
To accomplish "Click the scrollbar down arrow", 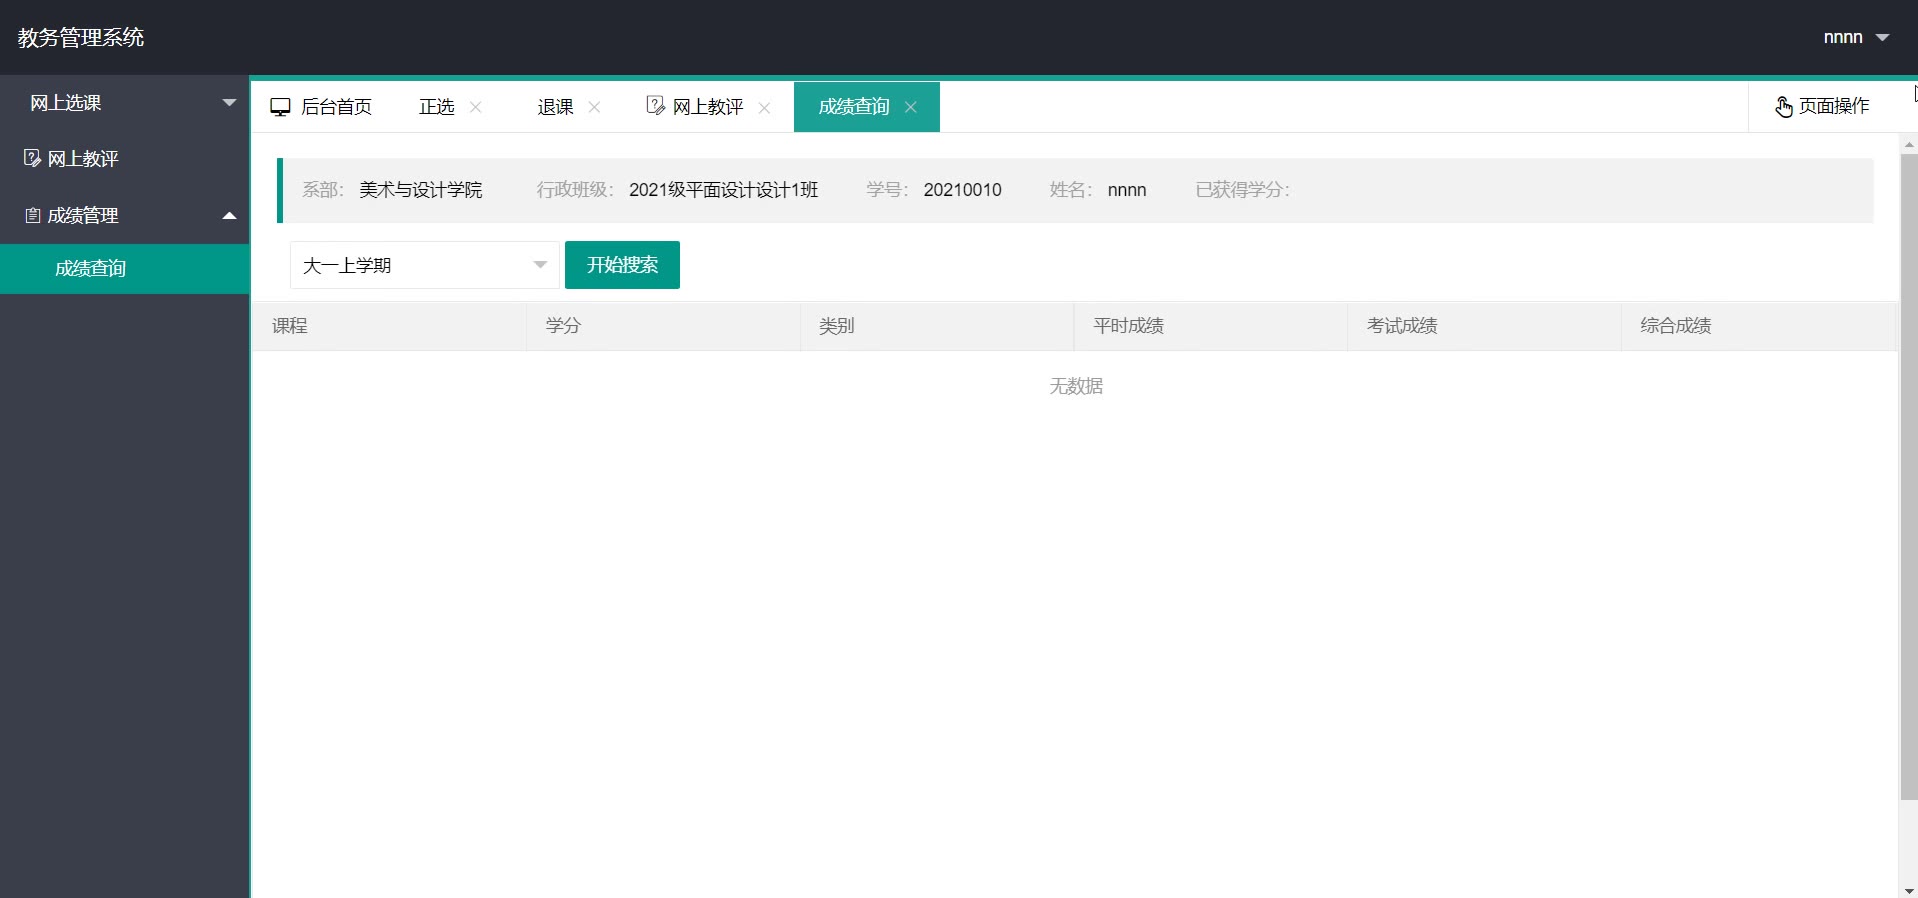I will (x=1909, y=890).
